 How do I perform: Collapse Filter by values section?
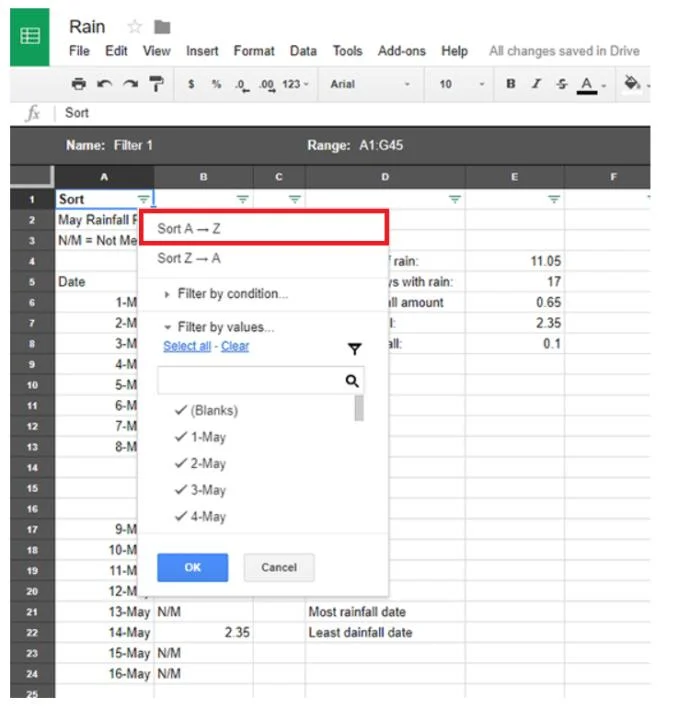pyautogui.click(x=219, y=327)
